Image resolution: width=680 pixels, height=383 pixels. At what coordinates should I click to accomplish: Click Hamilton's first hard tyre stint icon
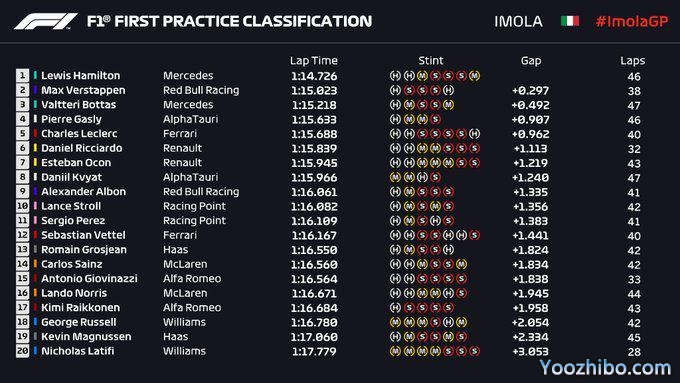point(395,76)
